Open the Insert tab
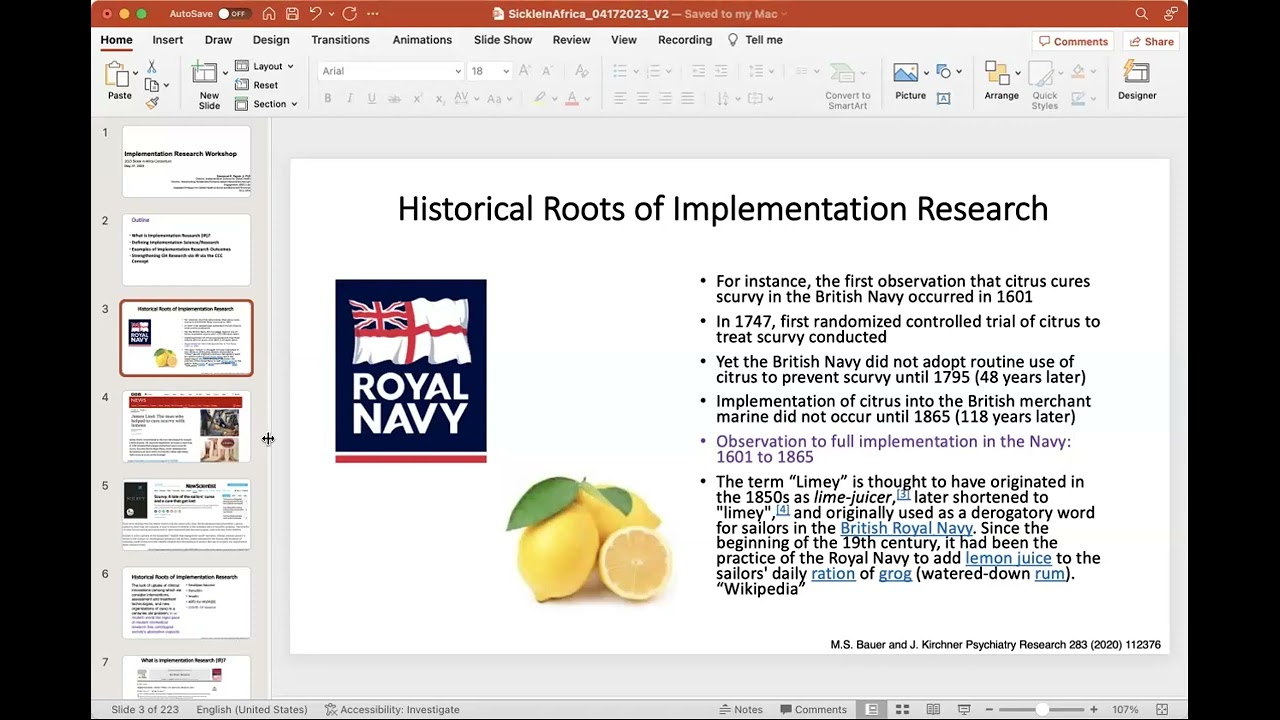 click(168, 40)
